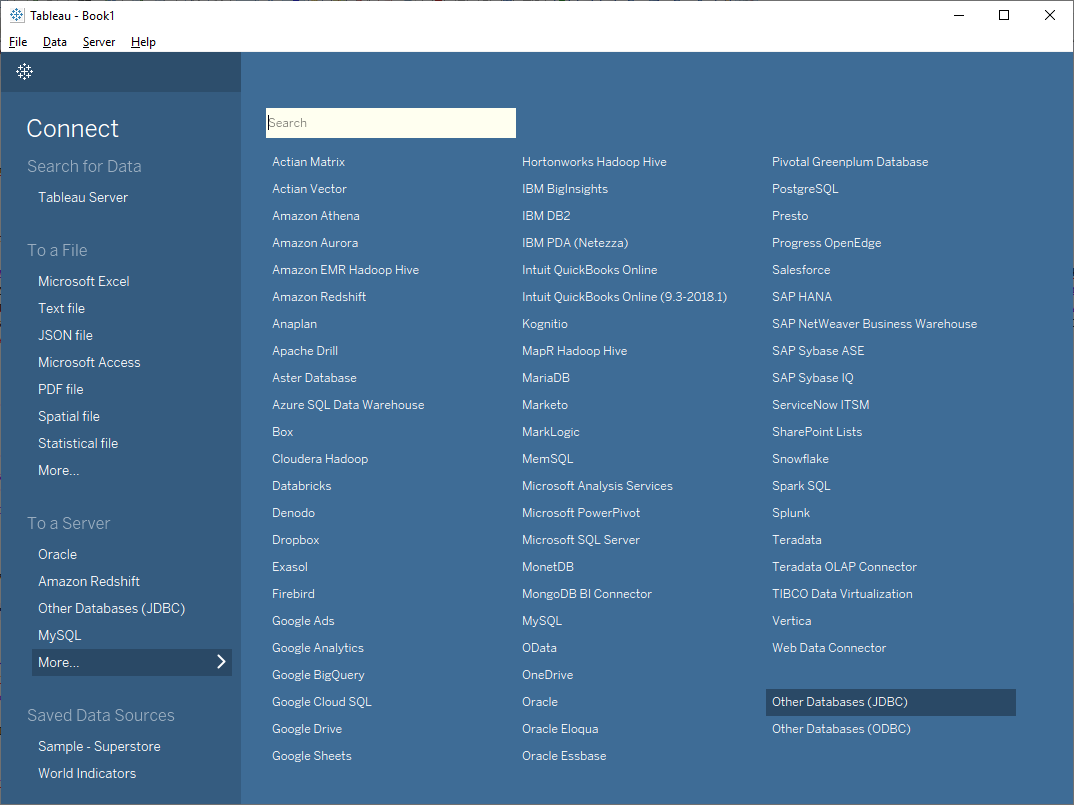Select MariaDB connector

(546, 377)
